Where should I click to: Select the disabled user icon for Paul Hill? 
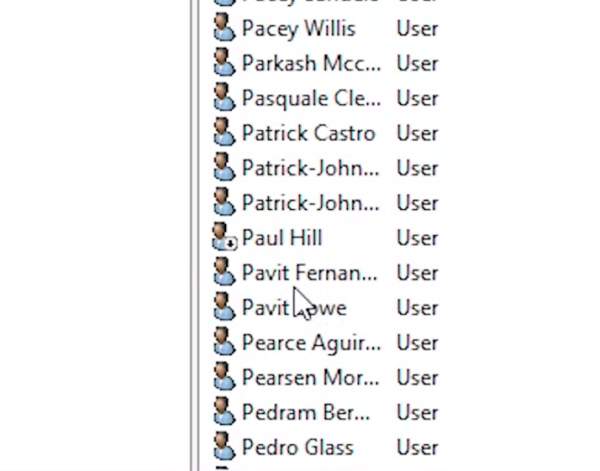click(x=225, y=237)
